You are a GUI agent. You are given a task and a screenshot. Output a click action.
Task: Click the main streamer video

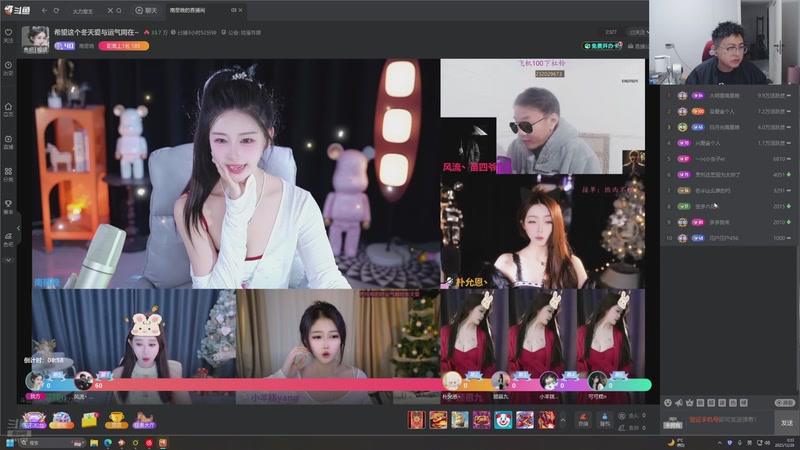click(236, 173)
